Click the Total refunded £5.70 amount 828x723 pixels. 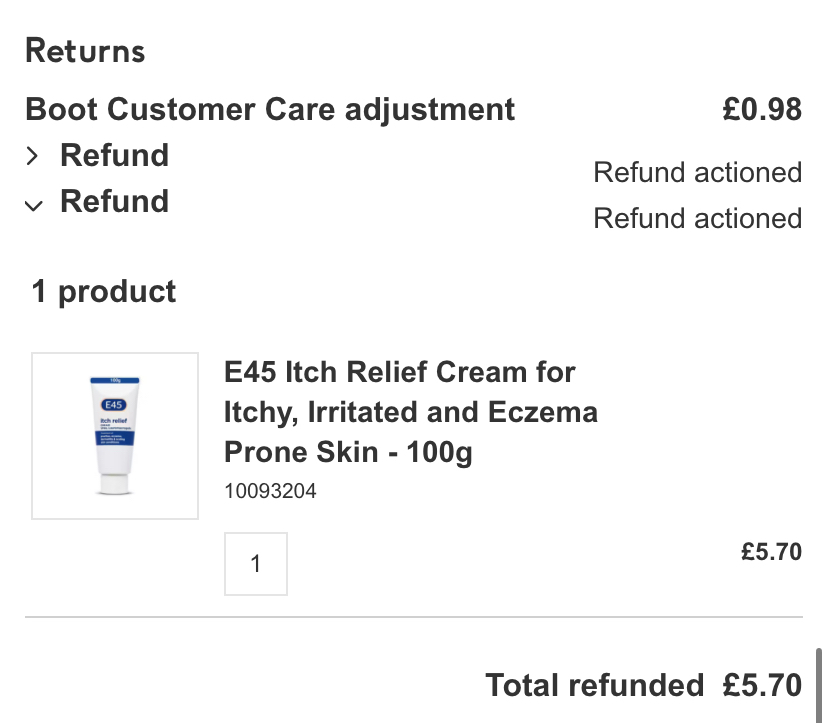[762, 685]
